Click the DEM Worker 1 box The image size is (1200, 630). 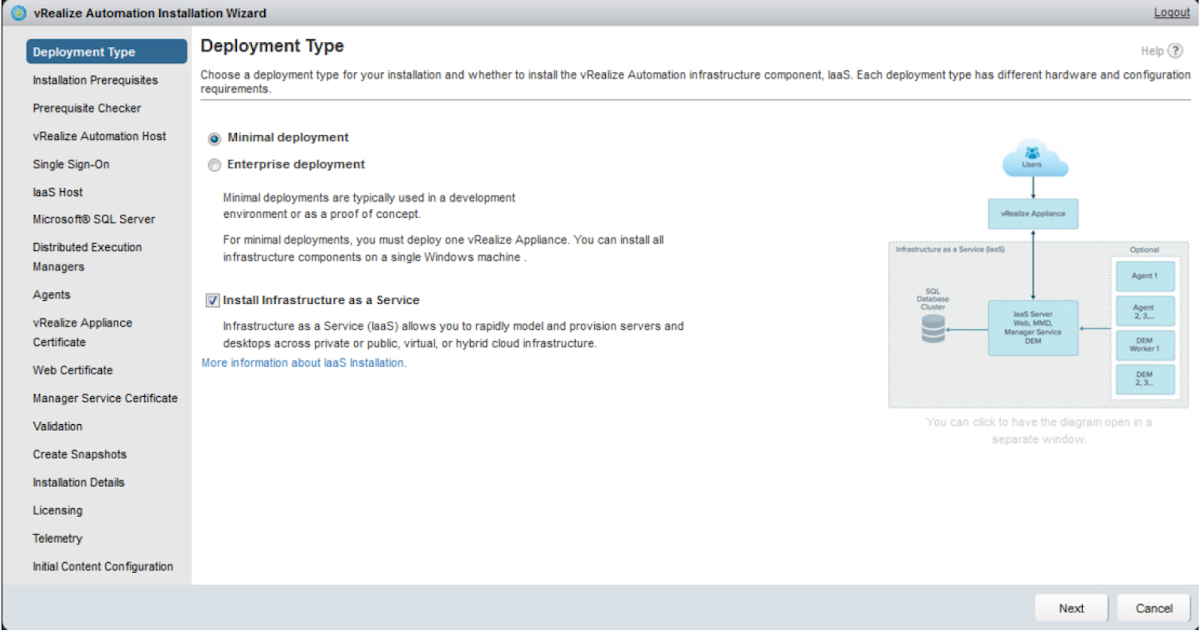tap(1144, 346)
